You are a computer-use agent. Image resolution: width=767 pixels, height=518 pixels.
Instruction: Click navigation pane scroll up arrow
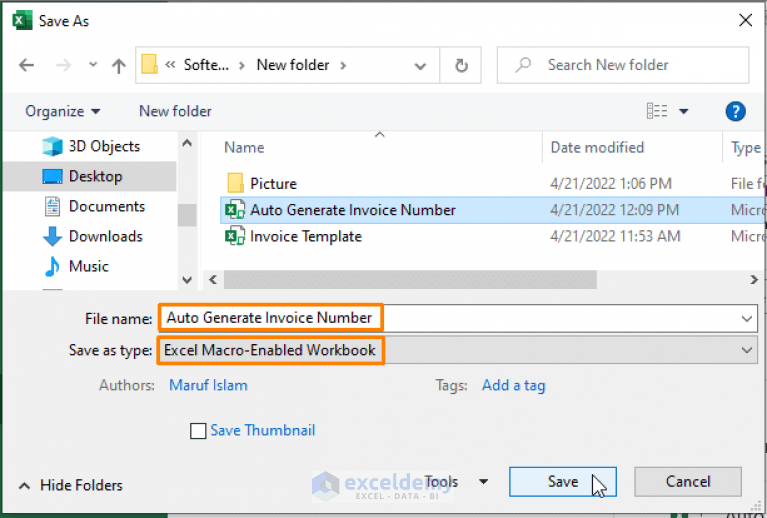[x=187, y=143]
